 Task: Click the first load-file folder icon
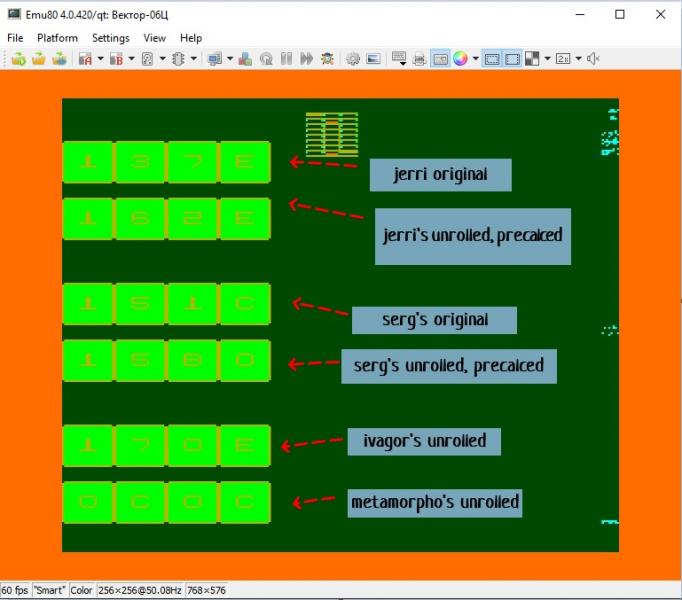click(18, 59)
